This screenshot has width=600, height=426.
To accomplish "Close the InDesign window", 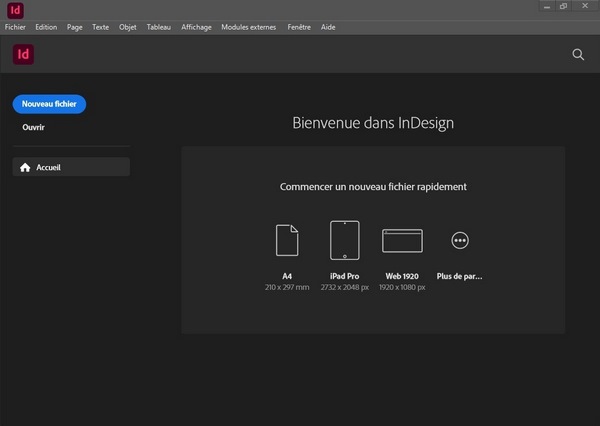I will click(x=585, y=6).
